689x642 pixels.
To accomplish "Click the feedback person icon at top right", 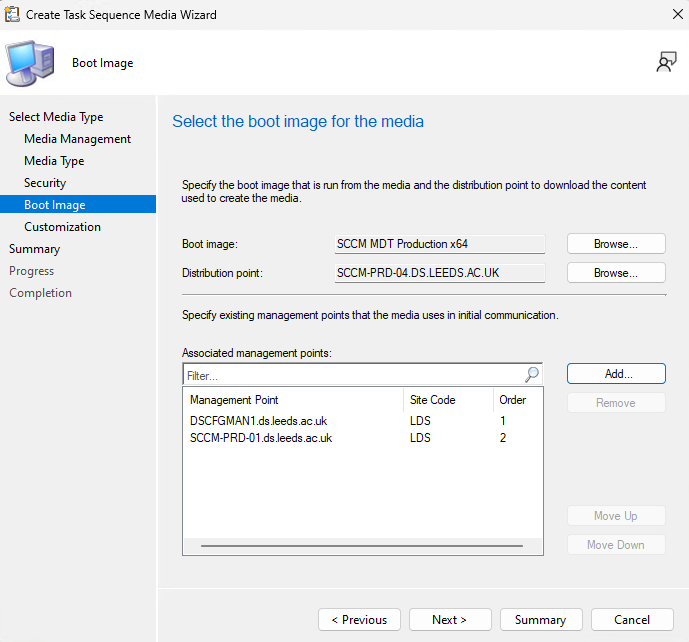I will click(666, 62).
